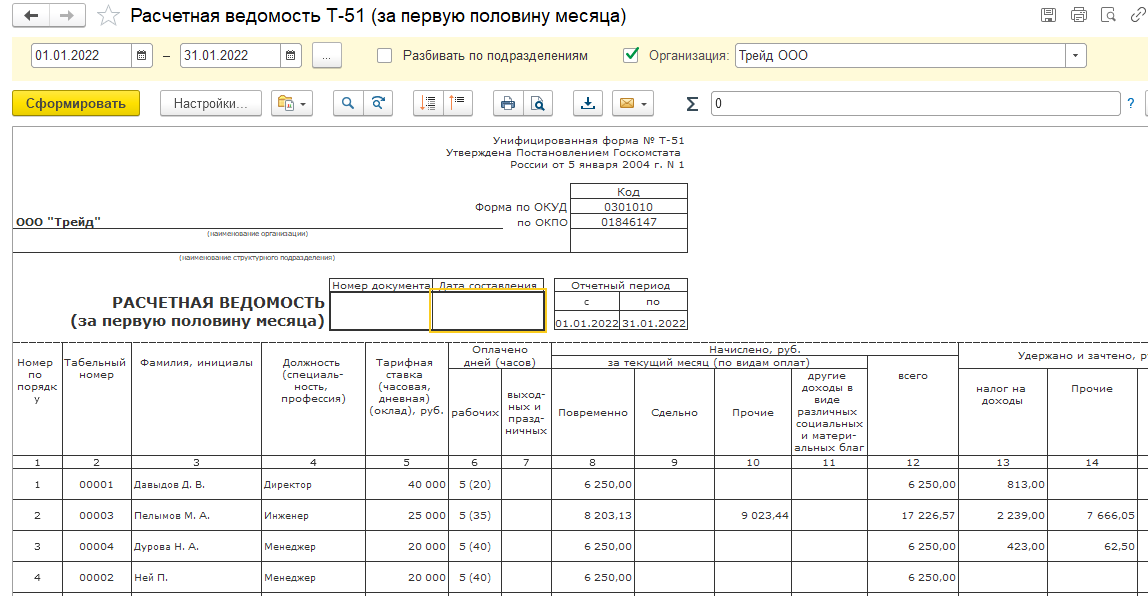This screenshot has width=1148, height=596.
Task: Click the print icon in report toolbar
Action: pyautogui.click(x=508, y=103)
